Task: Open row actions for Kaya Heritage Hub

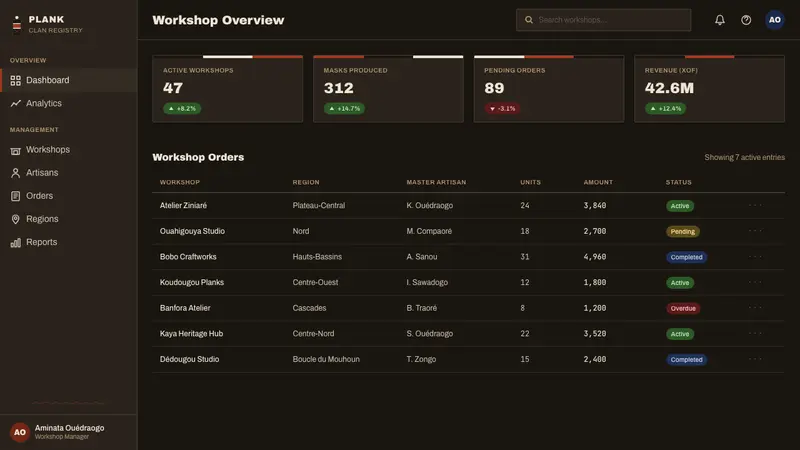Action: (x=755, y=333)
